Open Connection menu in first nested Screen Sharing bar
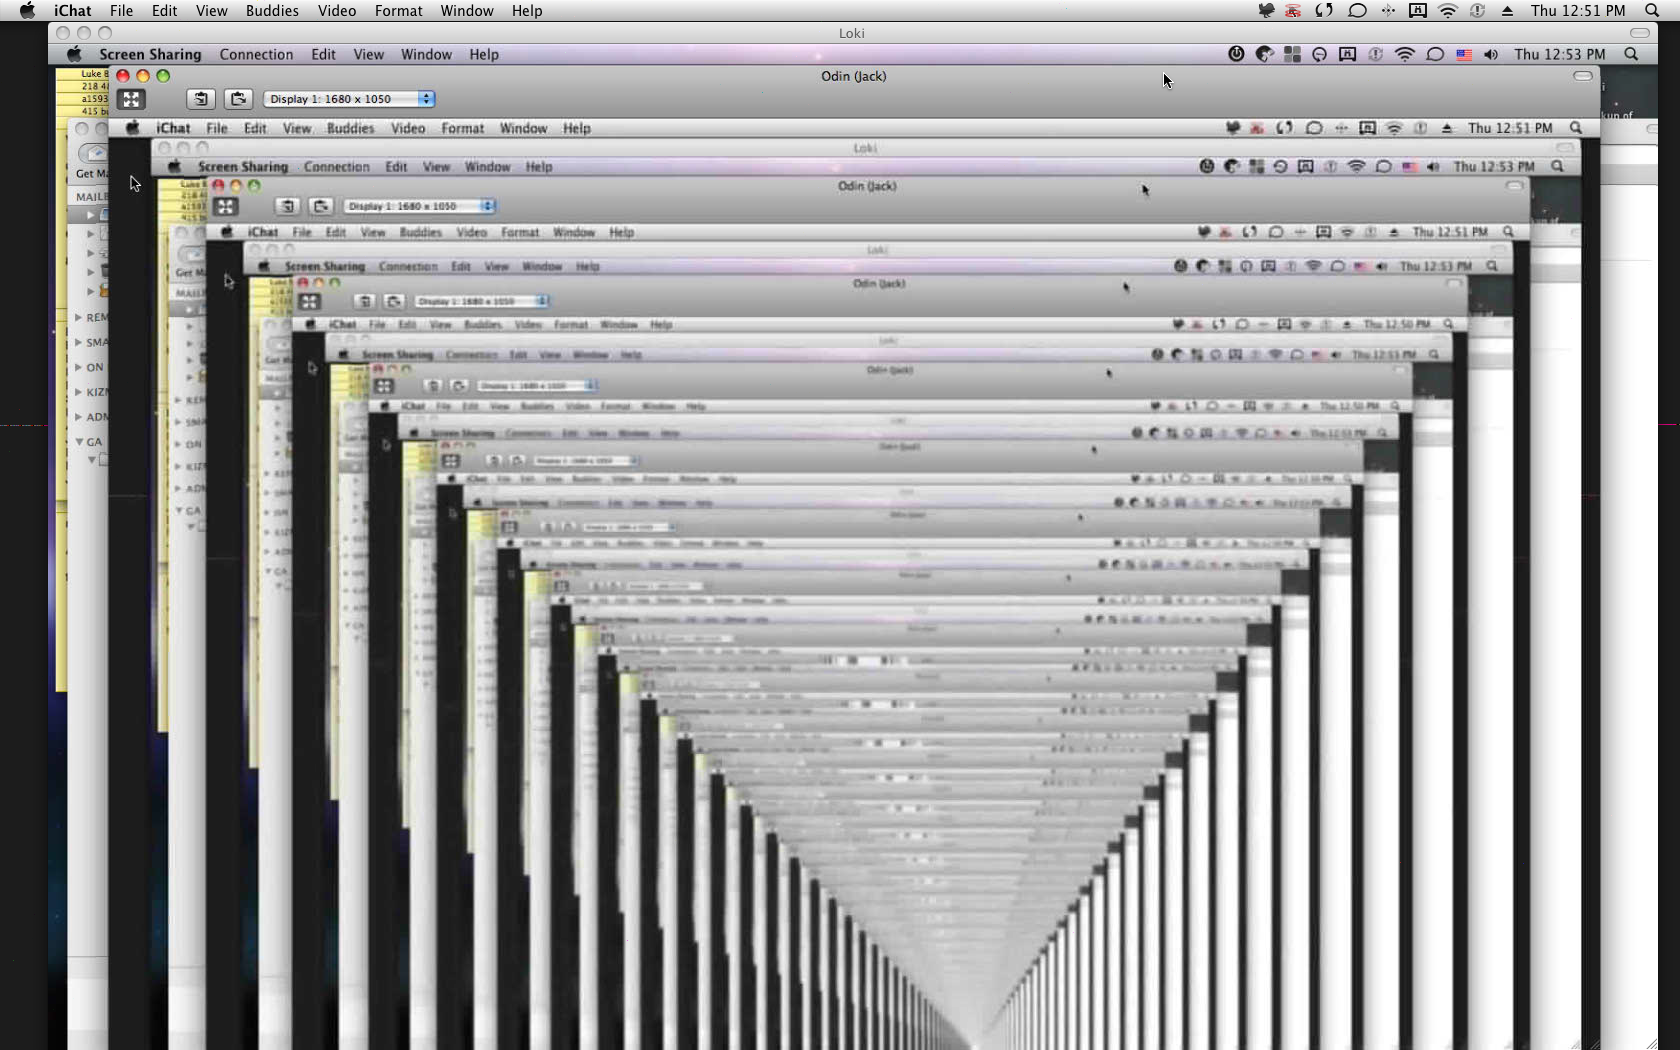 [x=336, y=167]
